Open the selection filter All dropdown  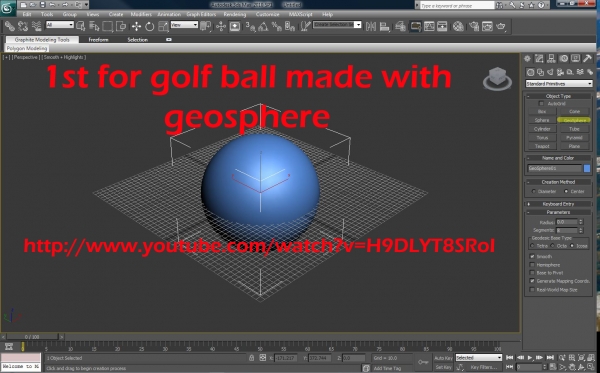click(x=60, y=25)
